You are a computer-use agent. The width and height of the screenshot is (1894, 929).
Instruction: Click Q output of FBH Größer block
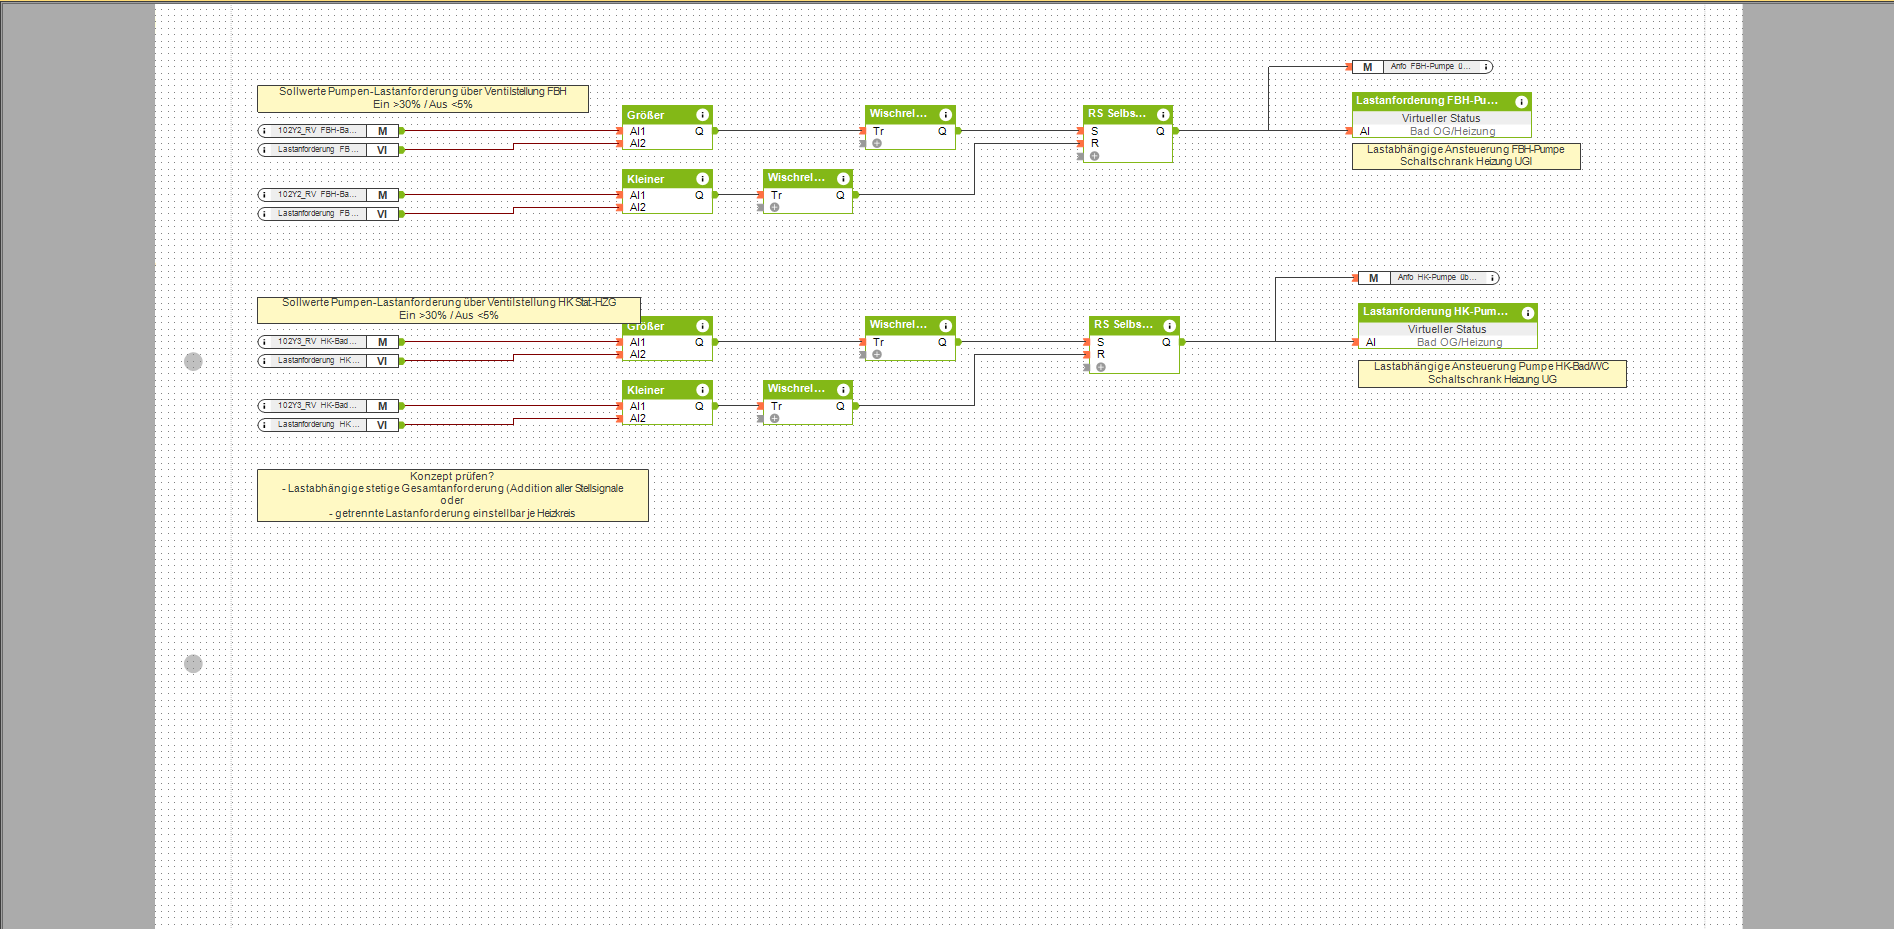(699, 131)
